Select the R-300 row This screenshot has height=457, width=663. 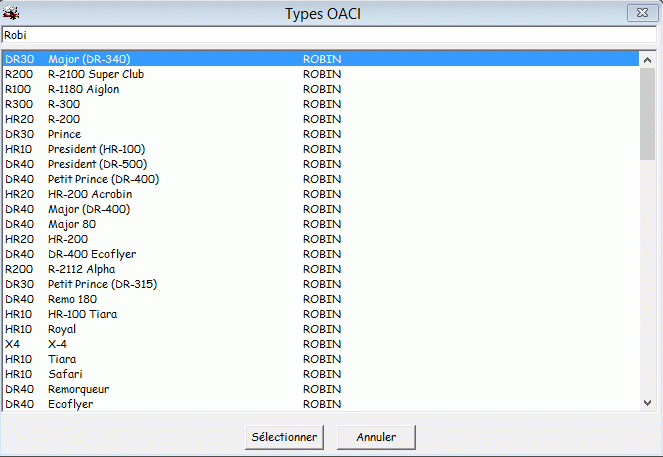pyautogui.click(x=321, y=104)
